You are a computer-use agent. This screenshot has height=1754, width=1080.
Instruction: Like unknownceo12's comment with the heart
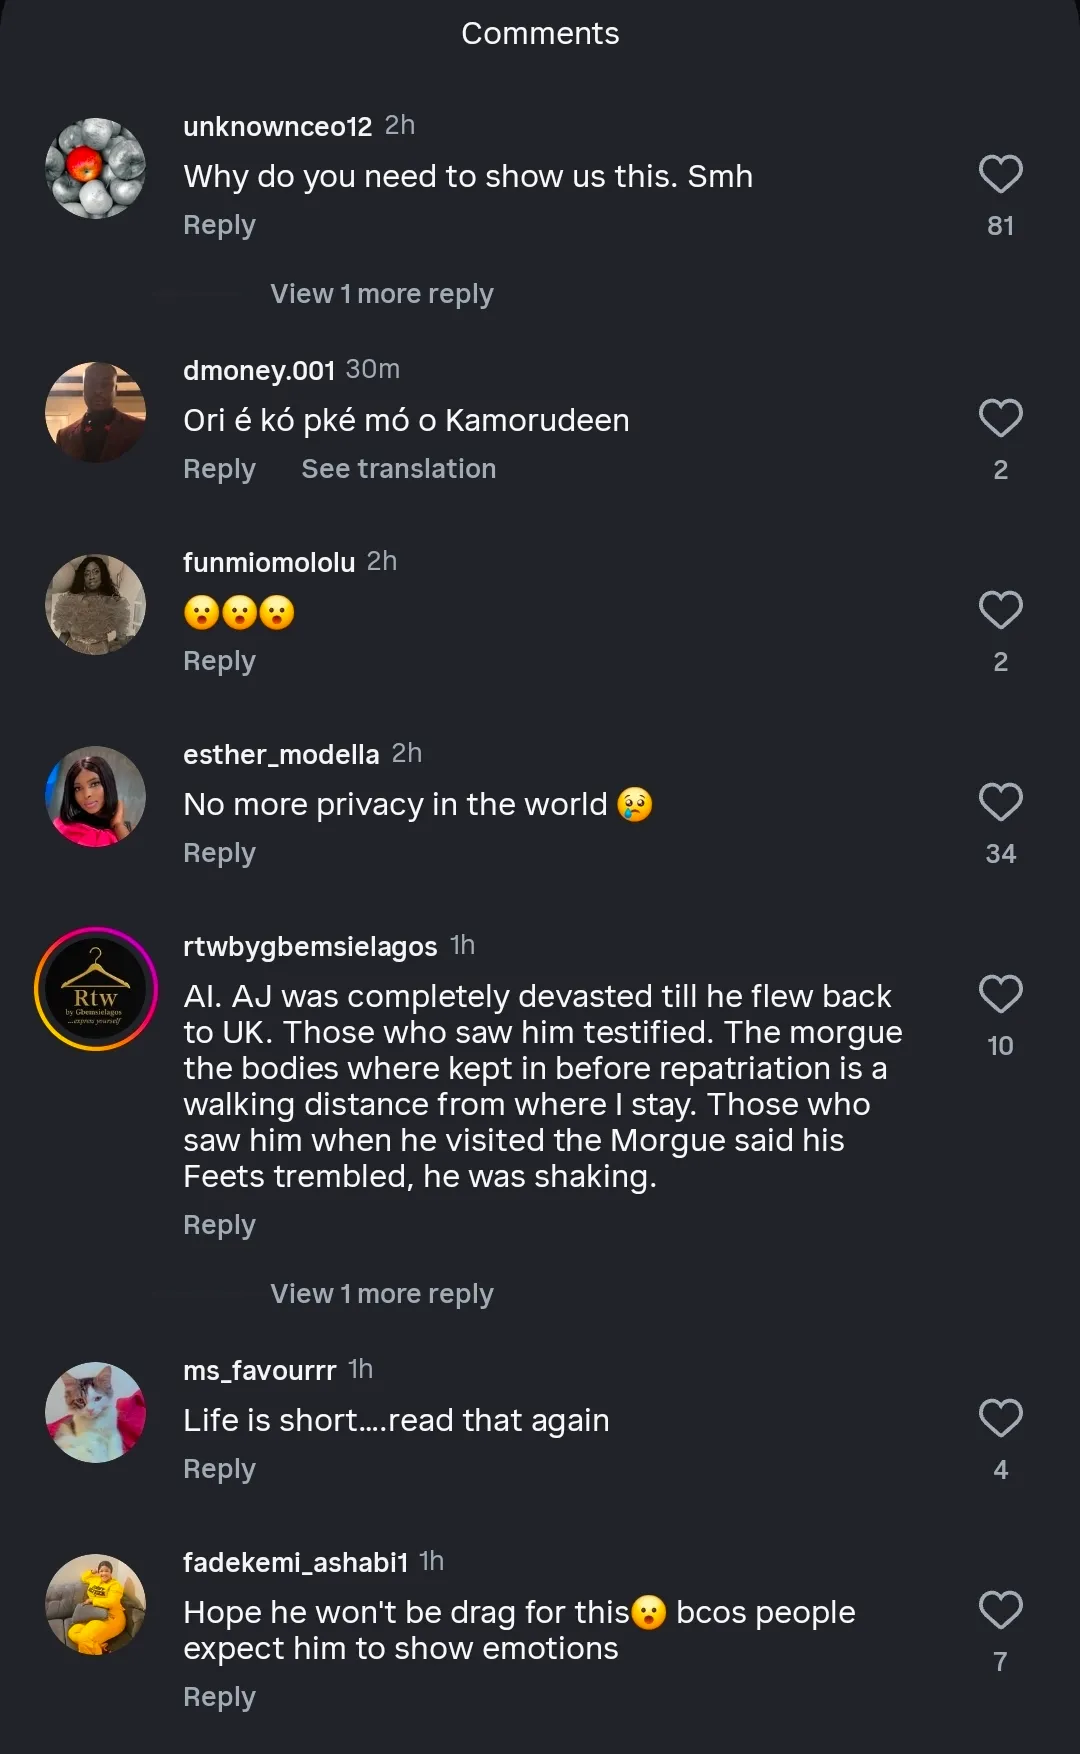[x=1000, y=175]
